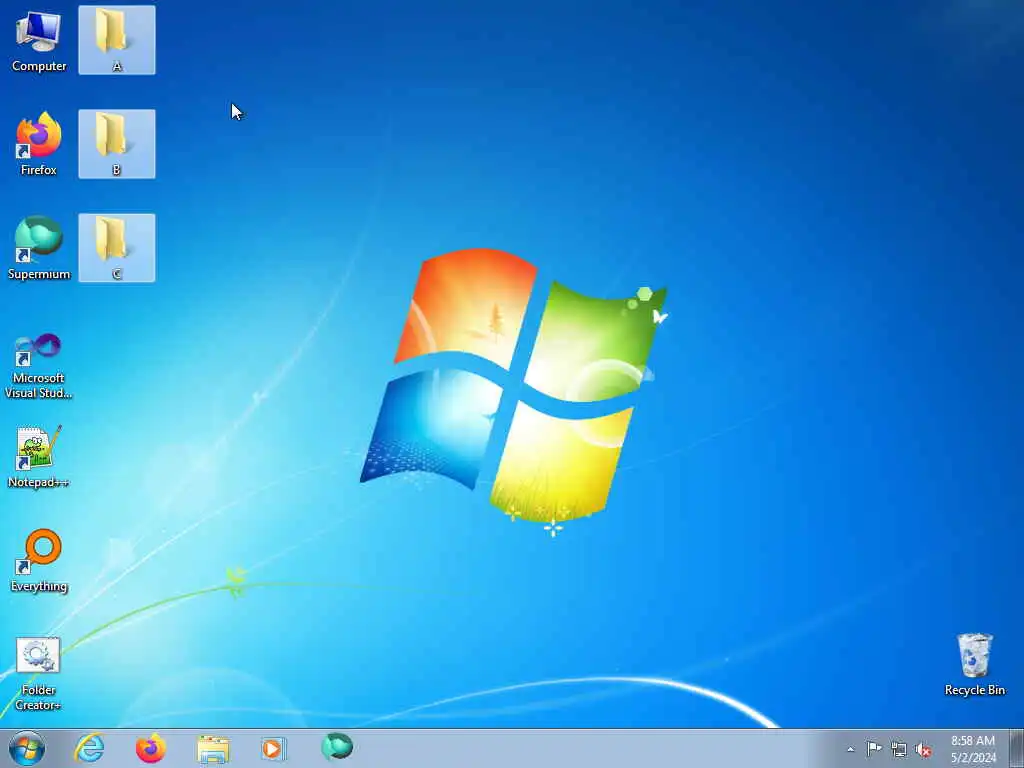This screenshot has width=1024, height=768.
Task: Select folder C on the desktop
Action: point(117,248)
